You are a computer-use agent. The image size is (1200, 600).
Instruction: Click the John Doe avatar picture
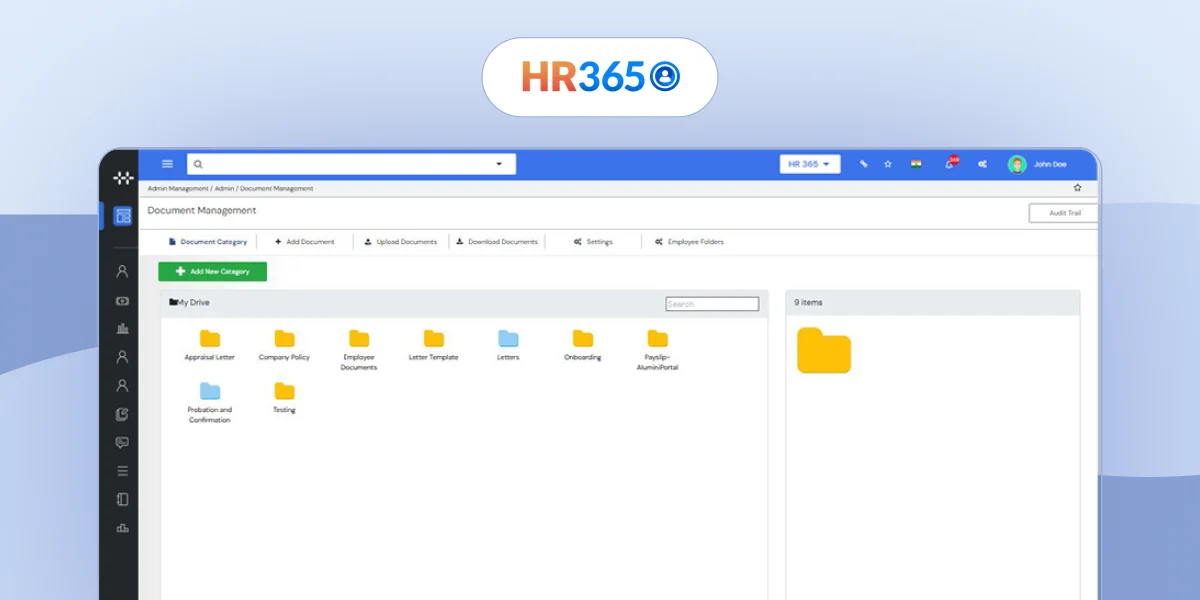pyautogui.click(x=1017, y=164)
